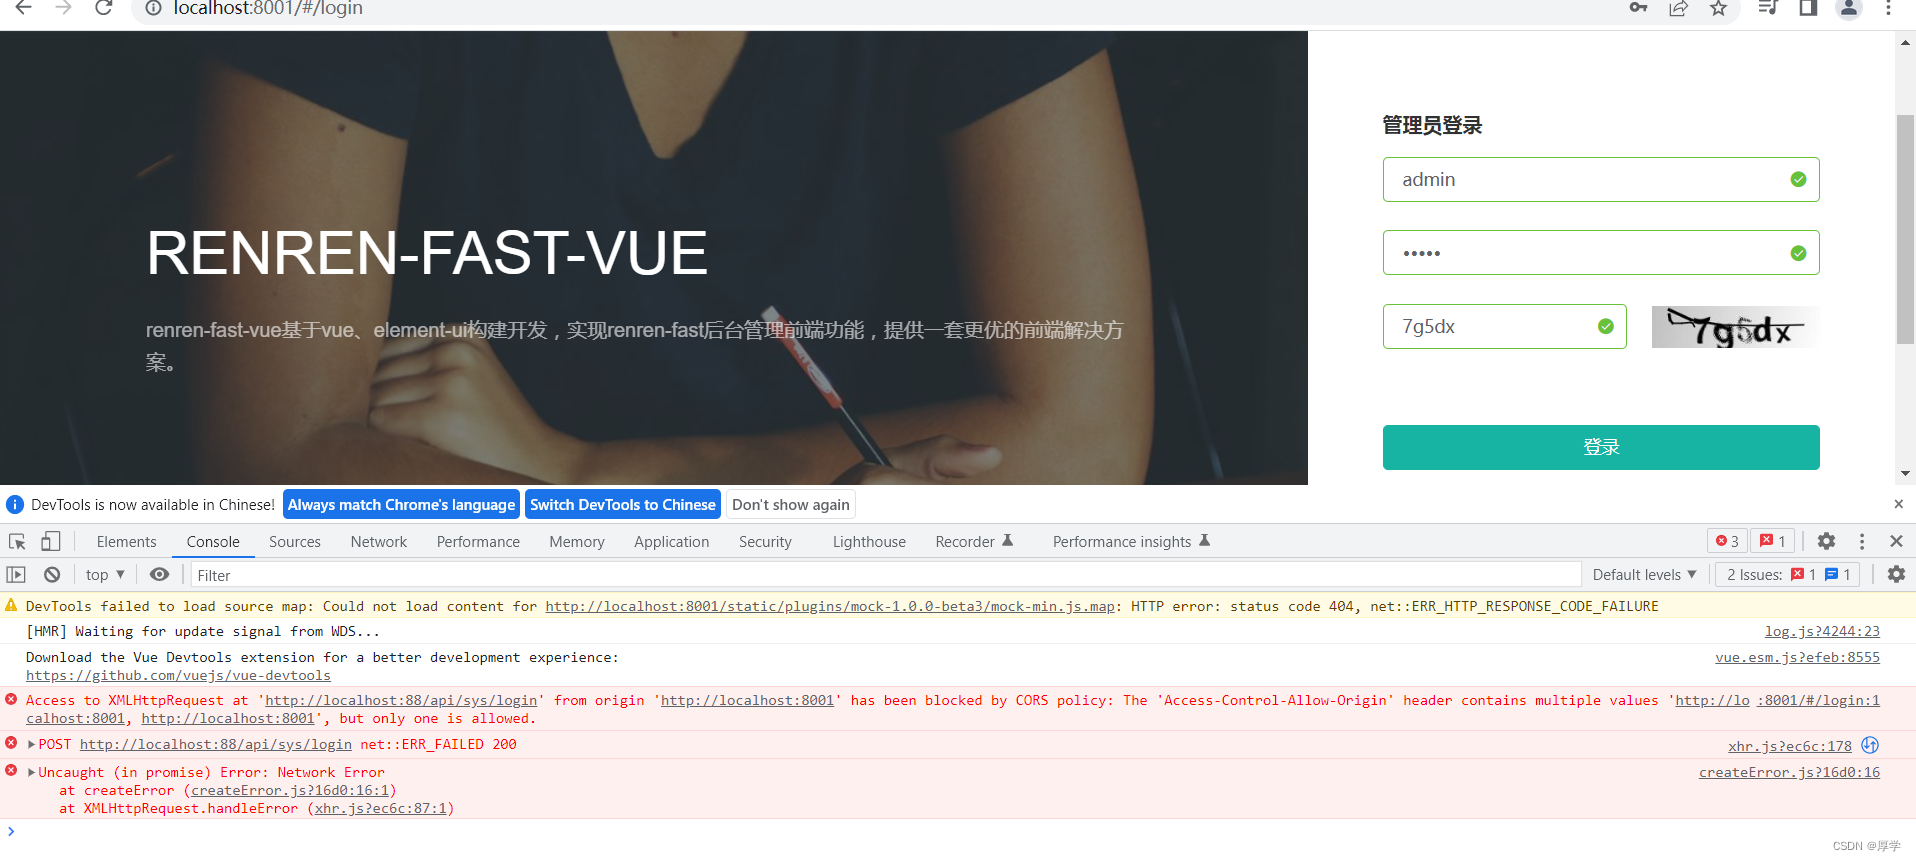Expand the Uncaught Network Error entry
This screenshot has width=1916, height=861.
[32, 772]
